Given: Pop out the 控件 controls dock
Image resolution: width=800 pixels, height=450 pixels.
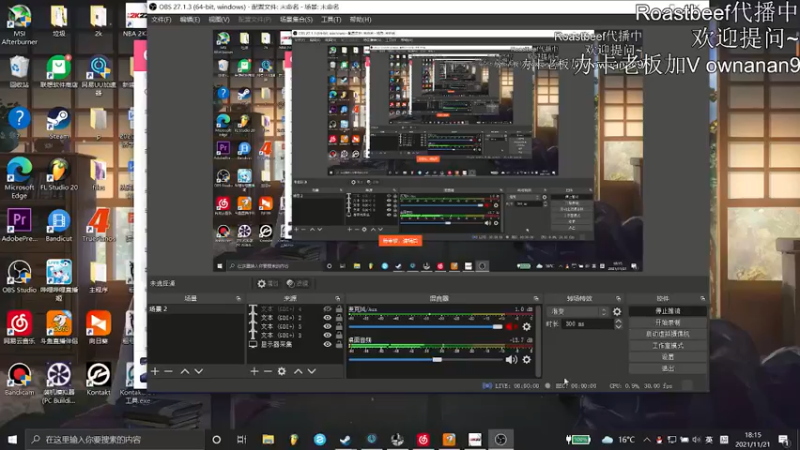Looking at the screenshot, I should [x=703, y=298].
